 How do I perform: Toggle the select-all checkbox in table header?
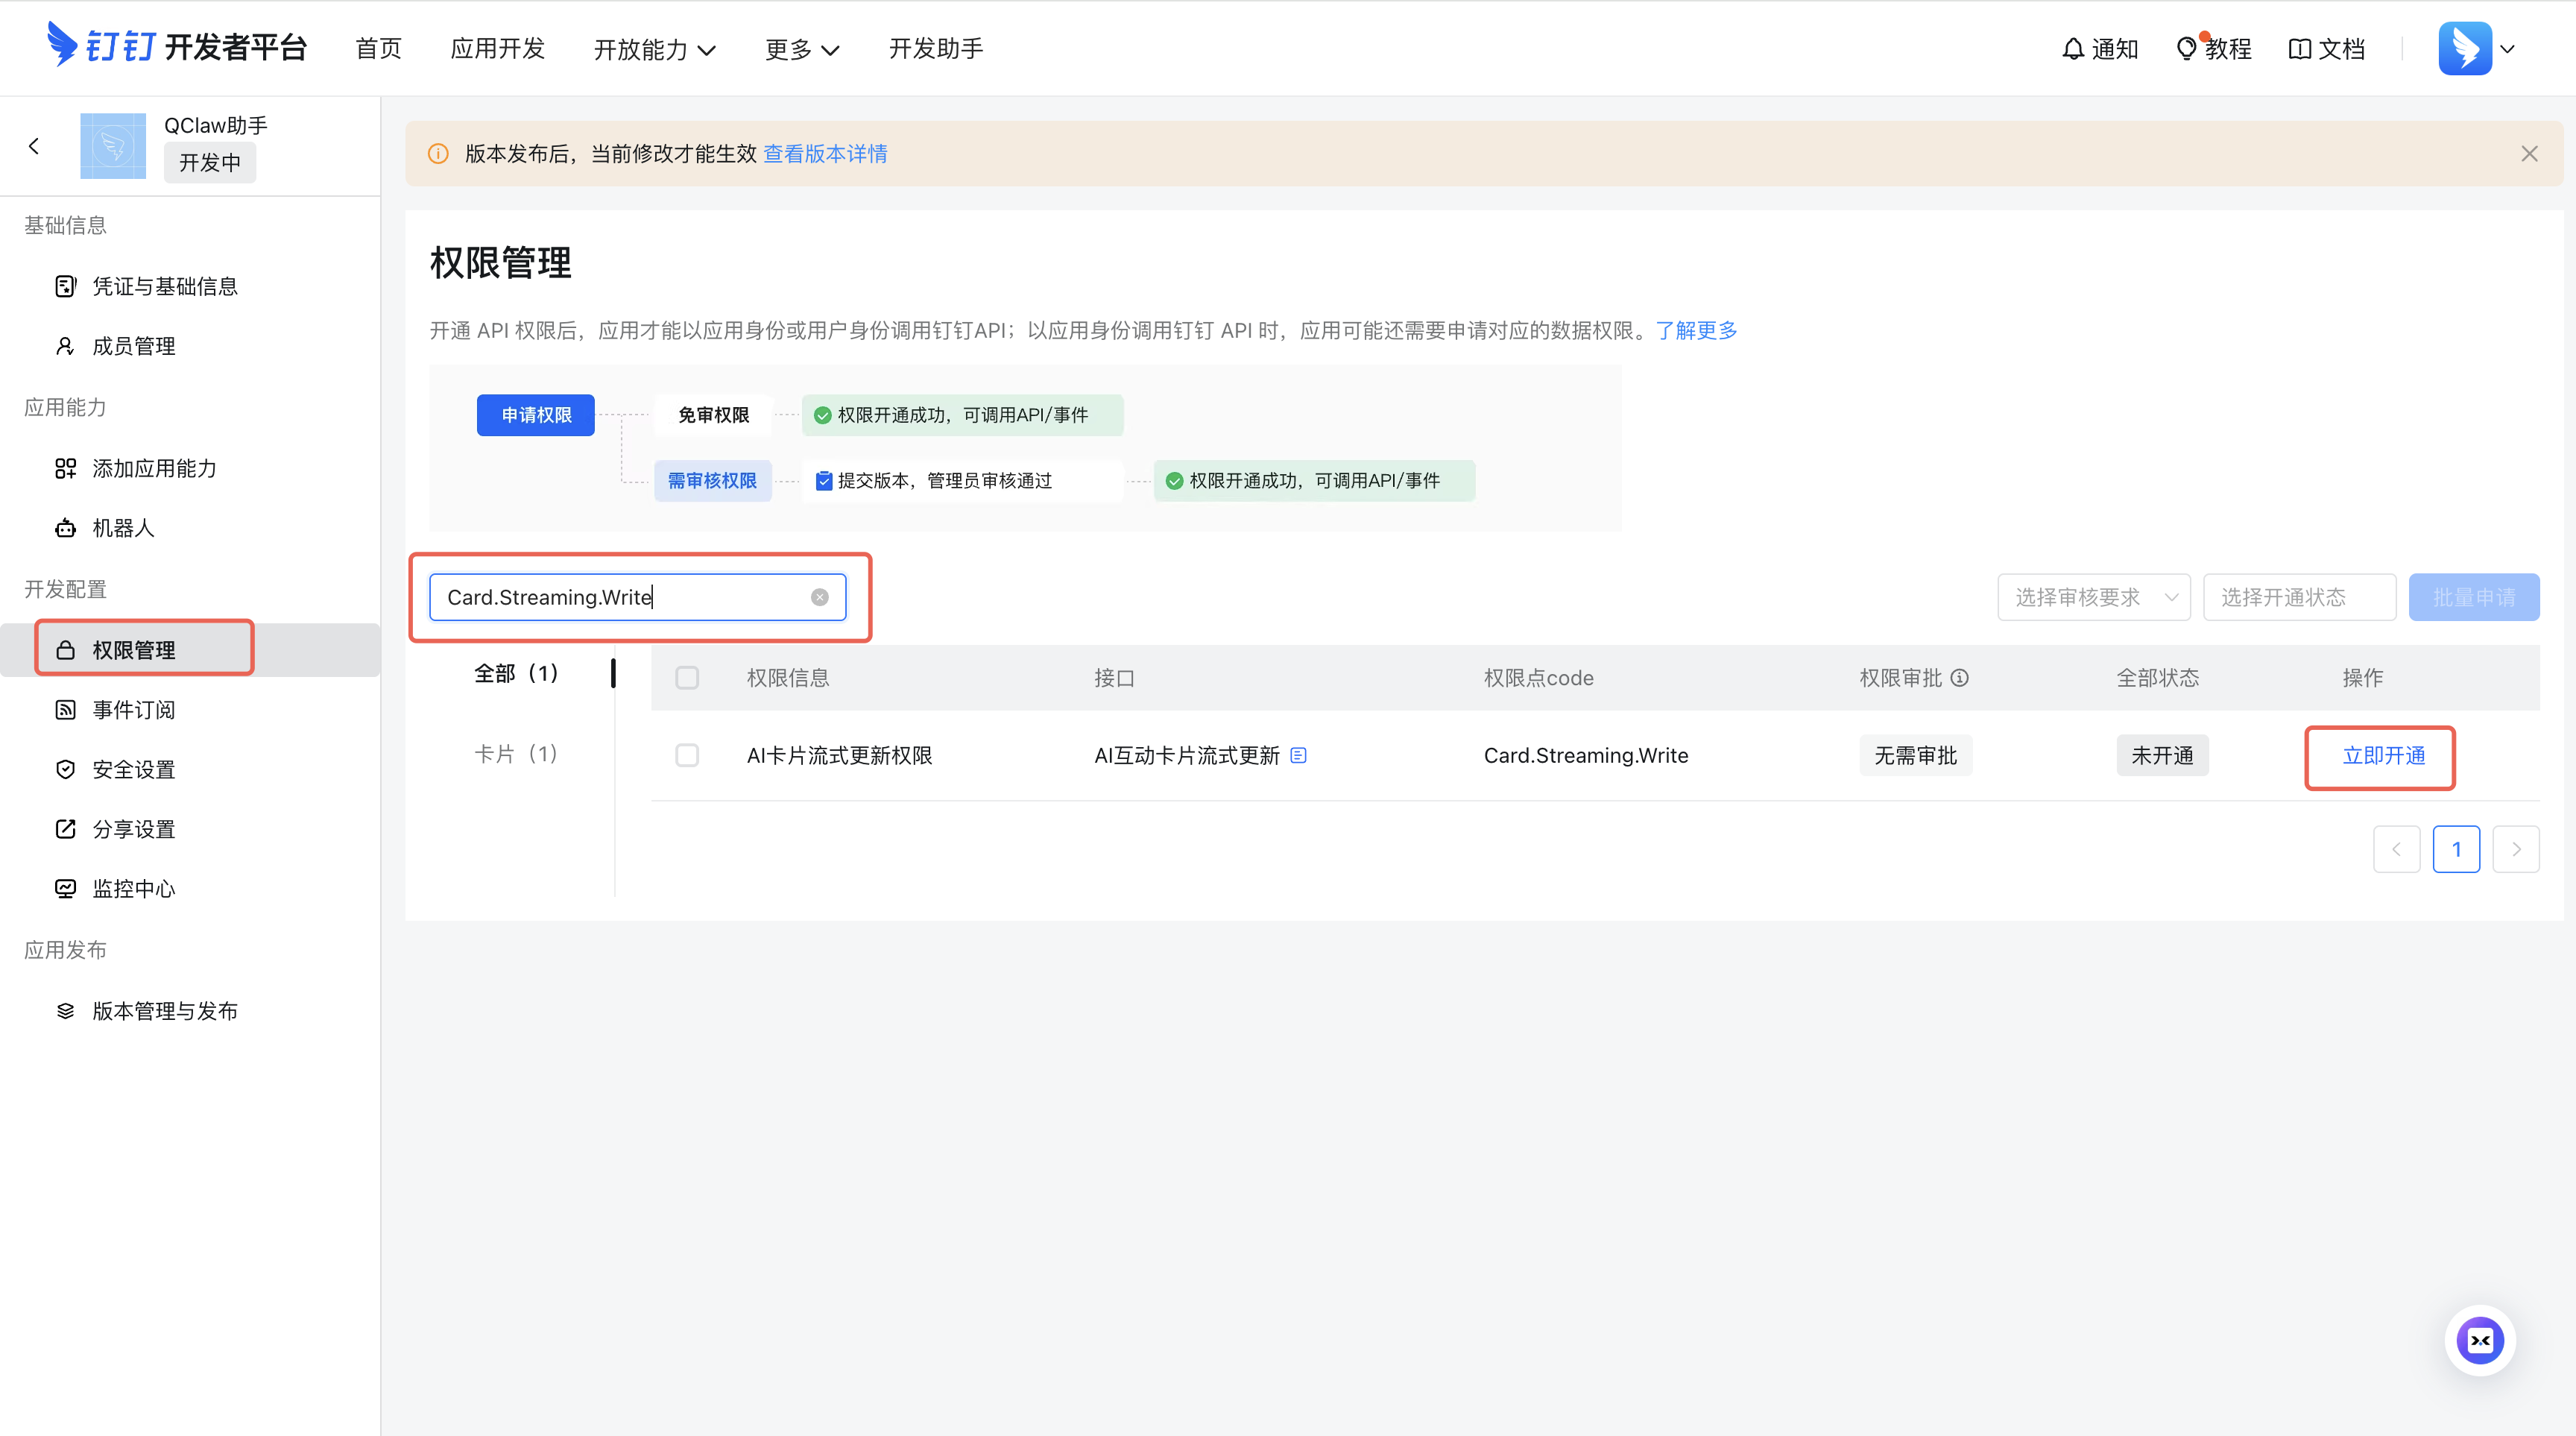pos(687,677)
